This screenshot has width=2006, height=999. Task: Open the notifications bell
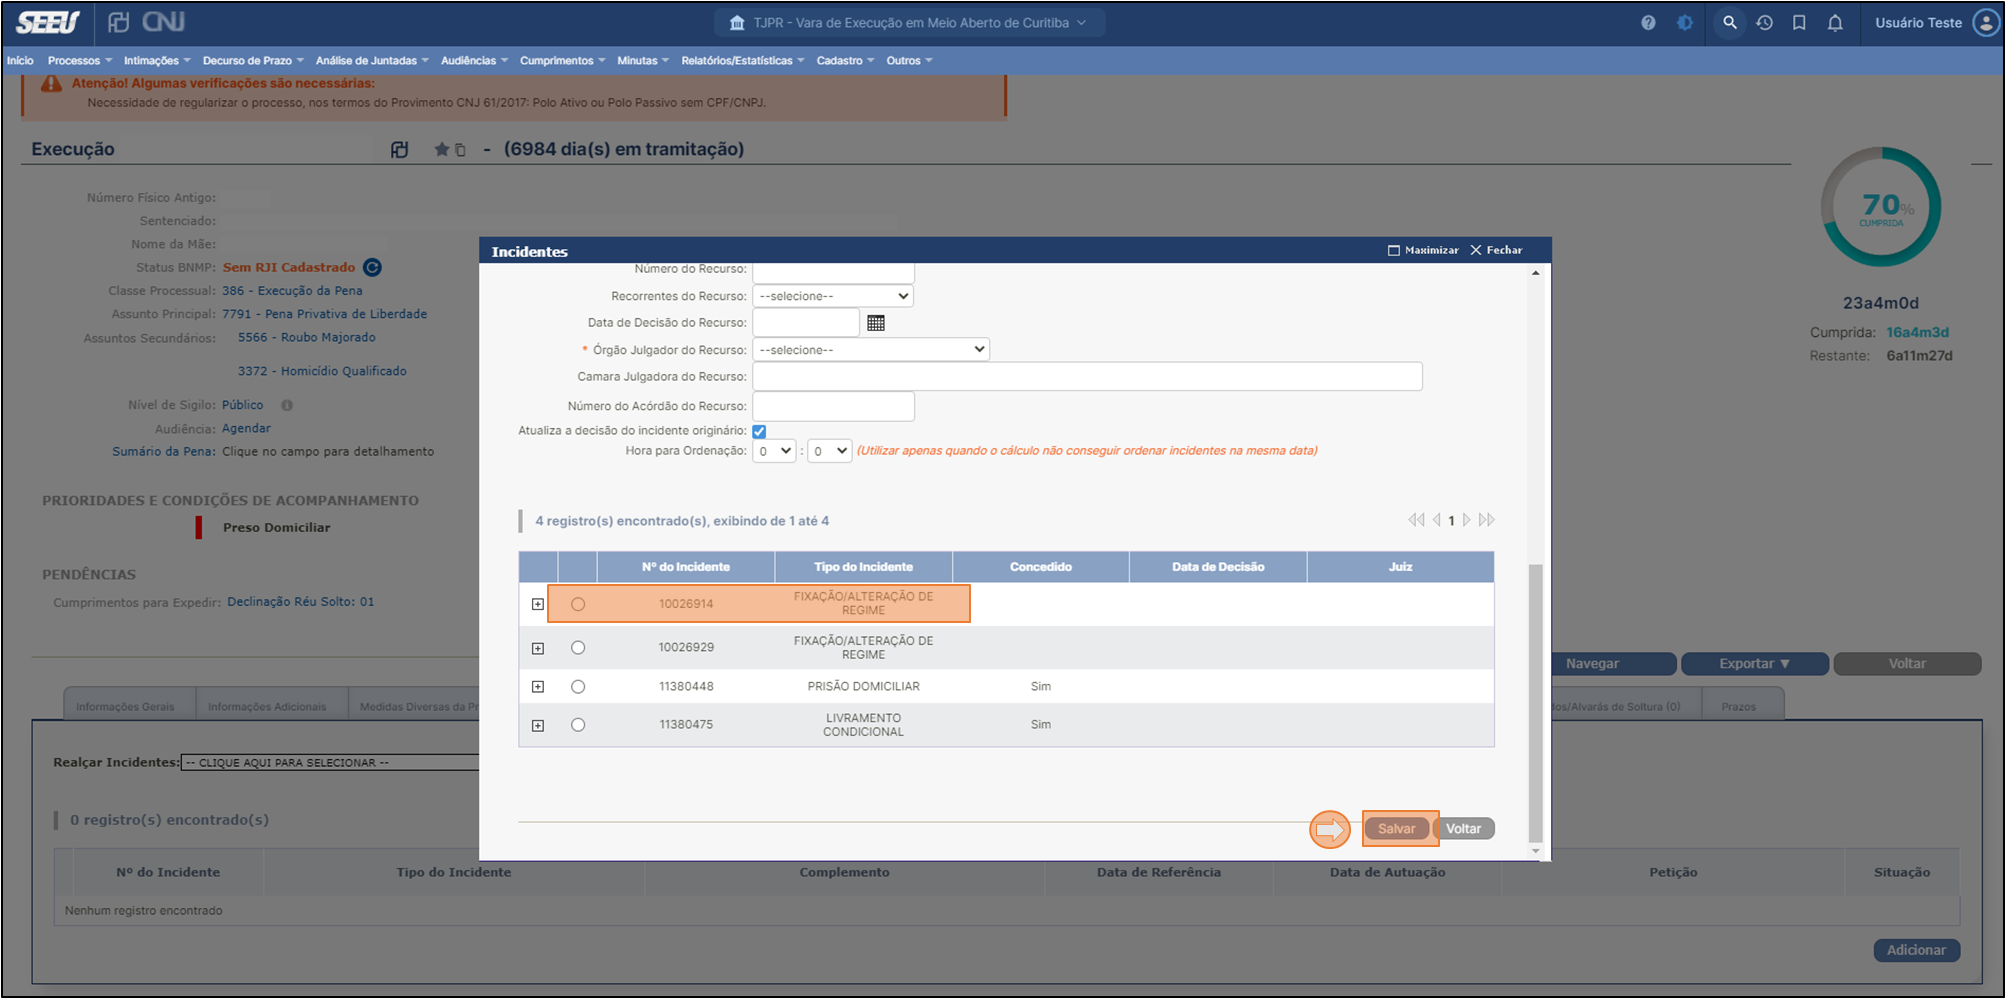(x=1835, y=23)
